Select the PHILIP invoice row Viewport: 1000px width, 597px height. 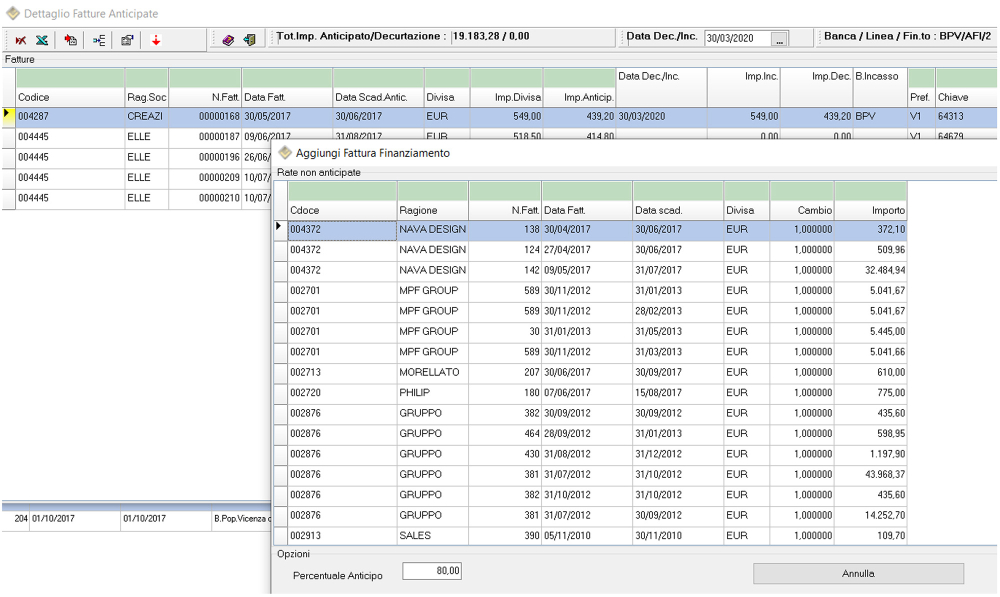coord(432,393)
